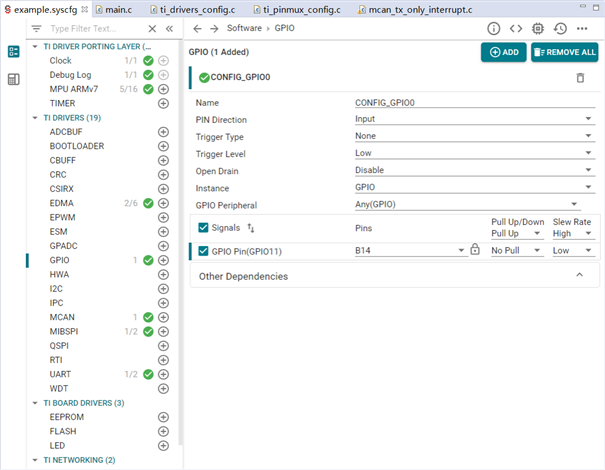Screen dimensions: 605x470
Task: Open the info icon in top toolbar
Action: (493, 29)
